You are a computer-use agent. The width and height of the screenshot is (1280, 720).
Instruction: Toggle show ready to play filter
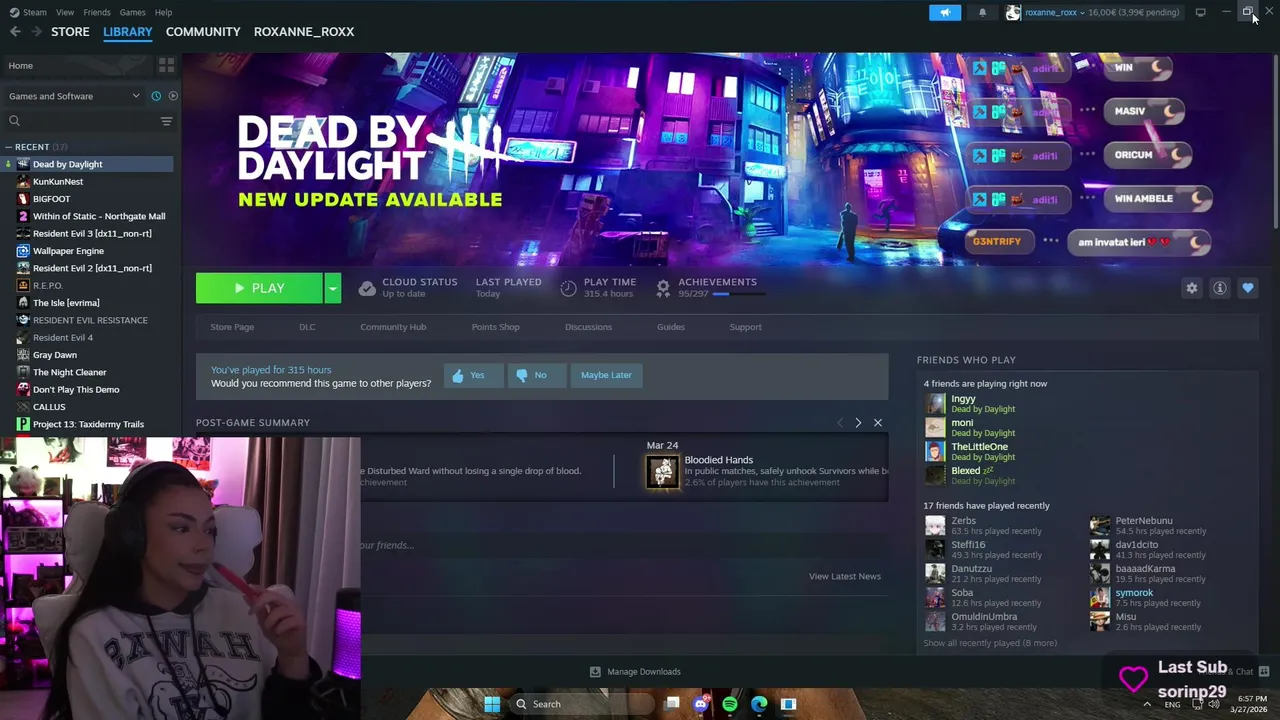[x=173, y=96]
